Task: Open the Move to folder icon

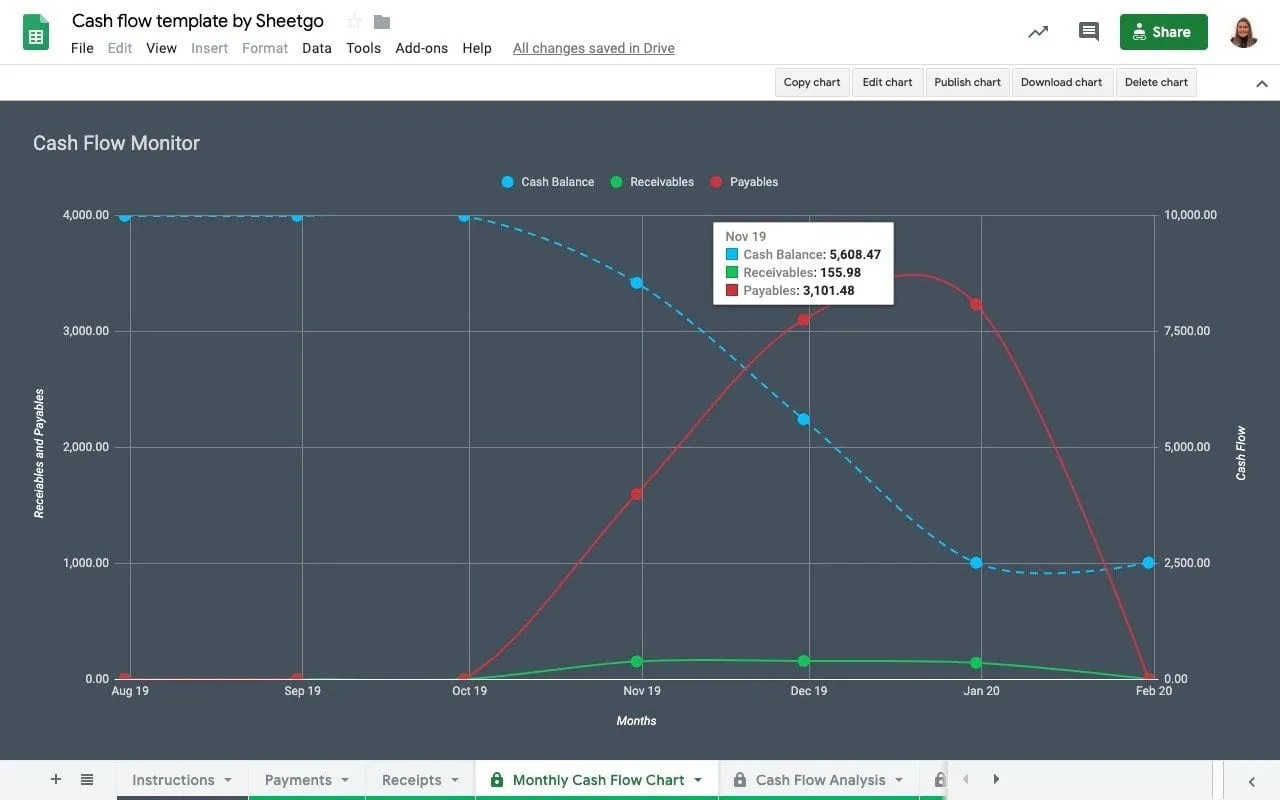Action: [x=381, y=20]
